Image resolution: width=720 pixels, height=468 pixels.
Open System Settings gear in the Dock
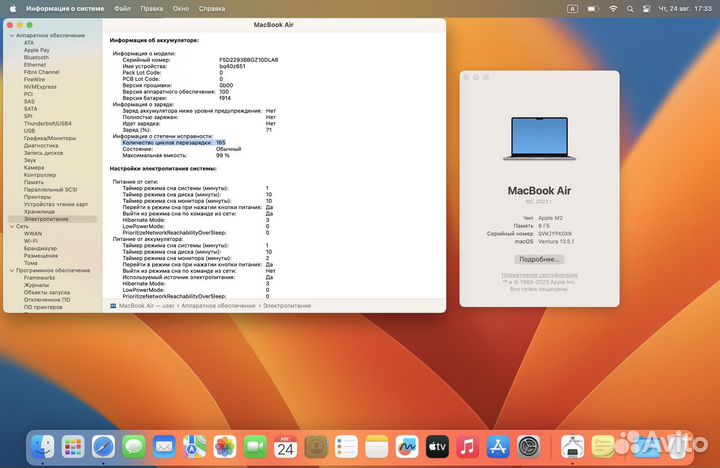(529, 446)
